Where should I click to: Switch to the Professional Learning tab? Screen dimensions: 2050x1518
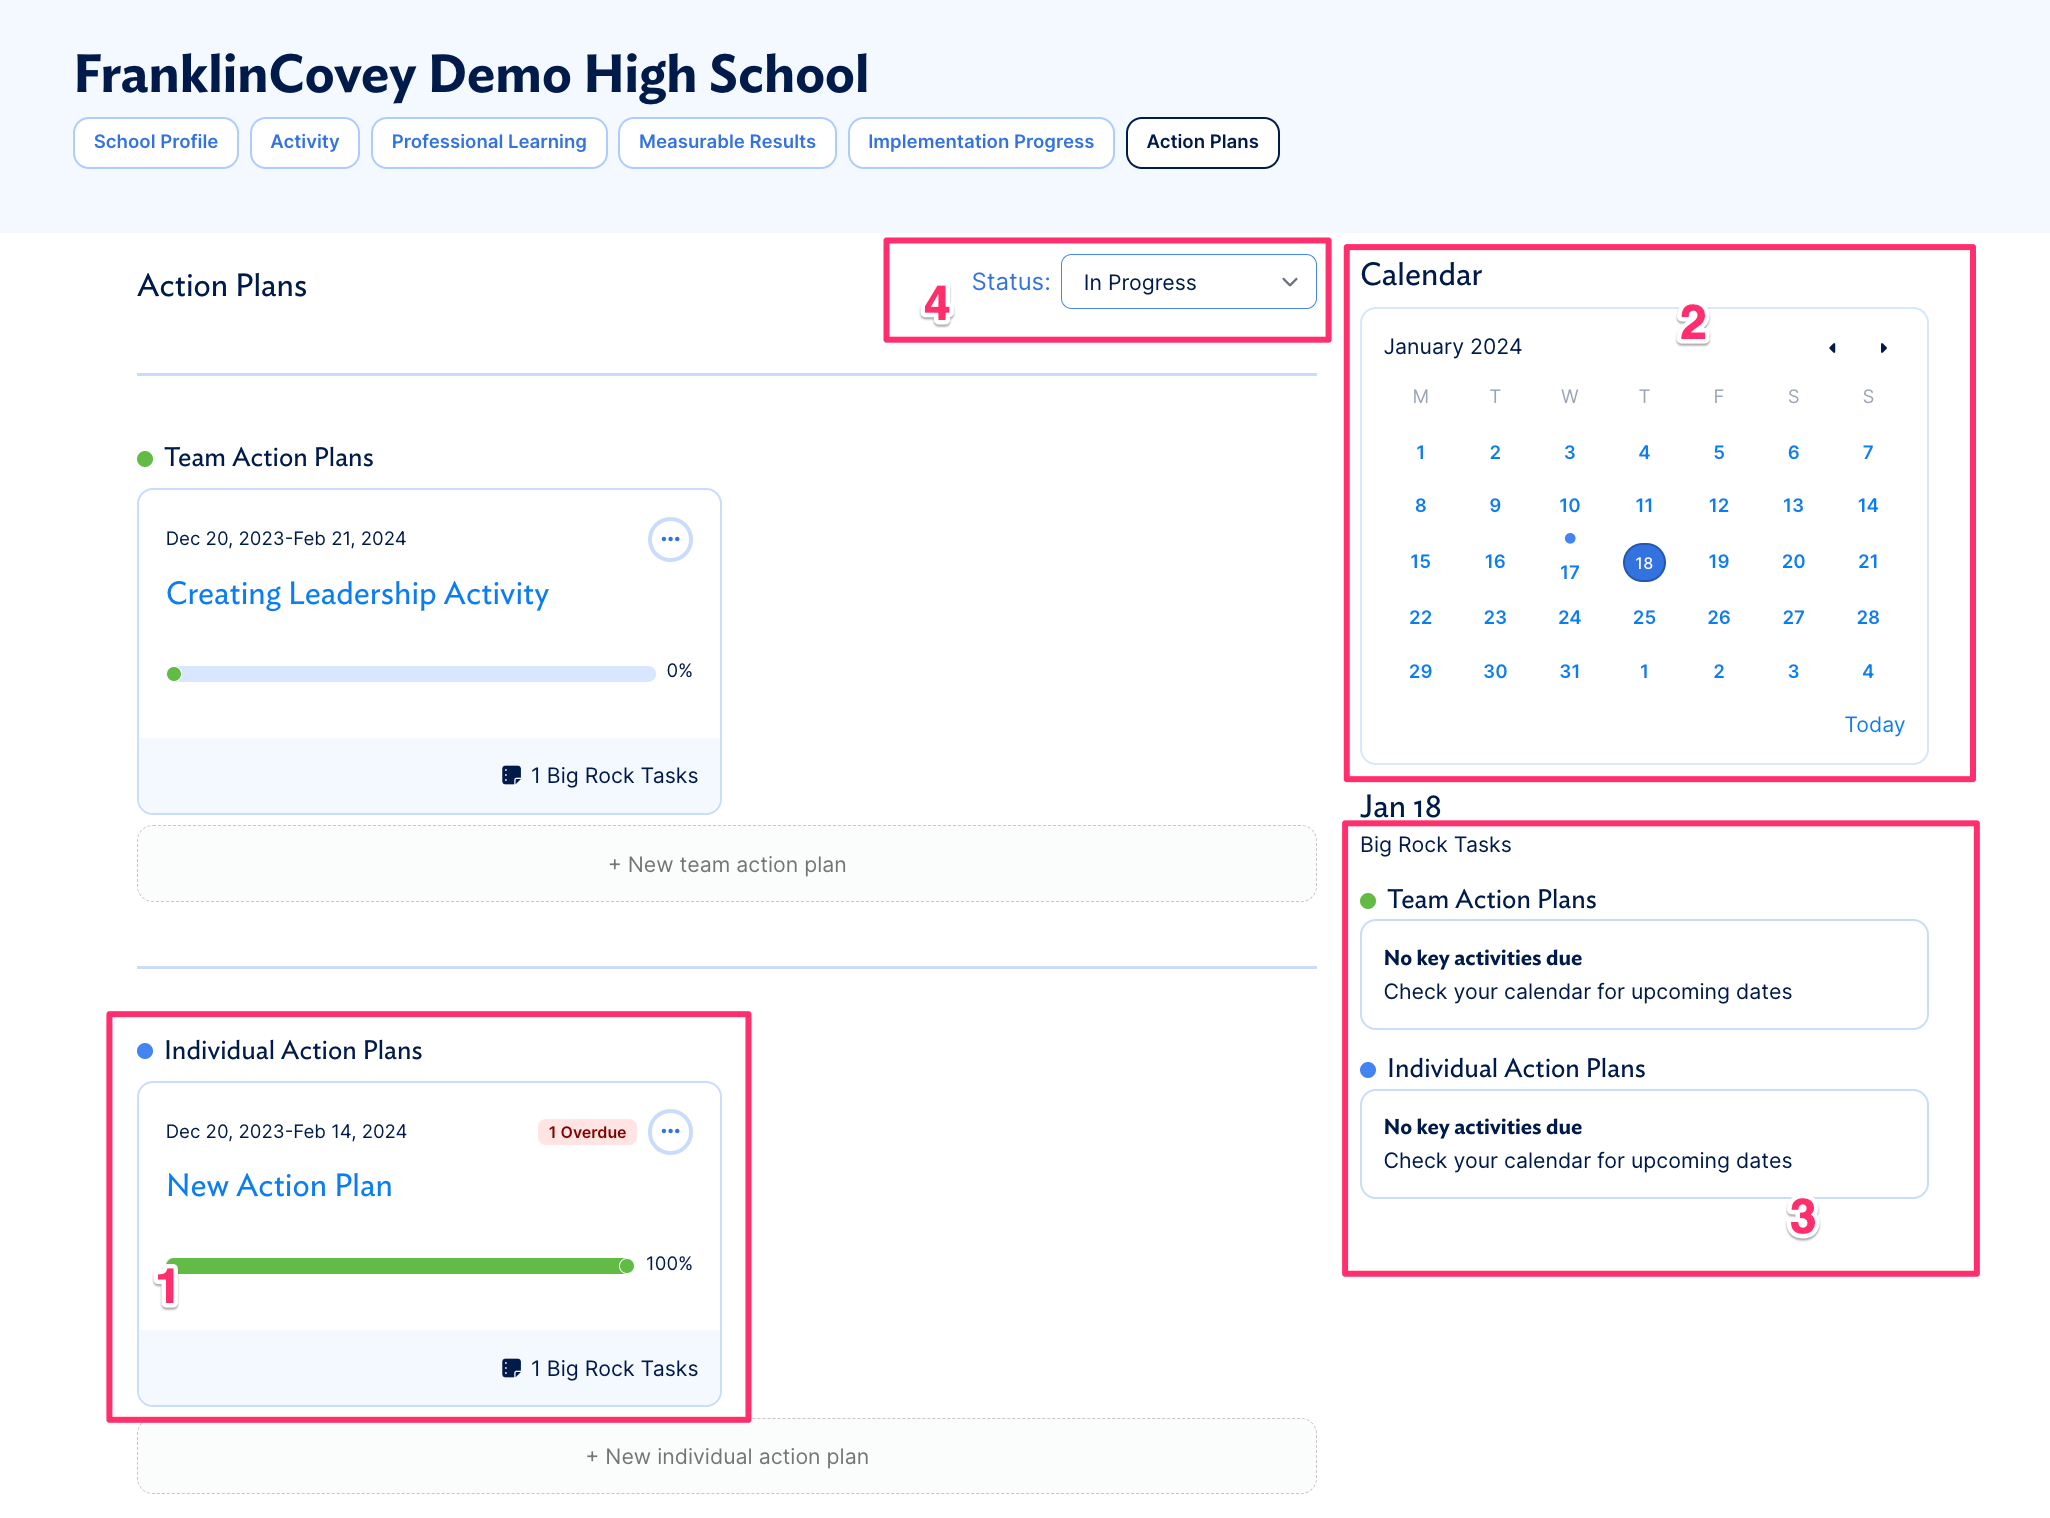click(x=489, y=142)
